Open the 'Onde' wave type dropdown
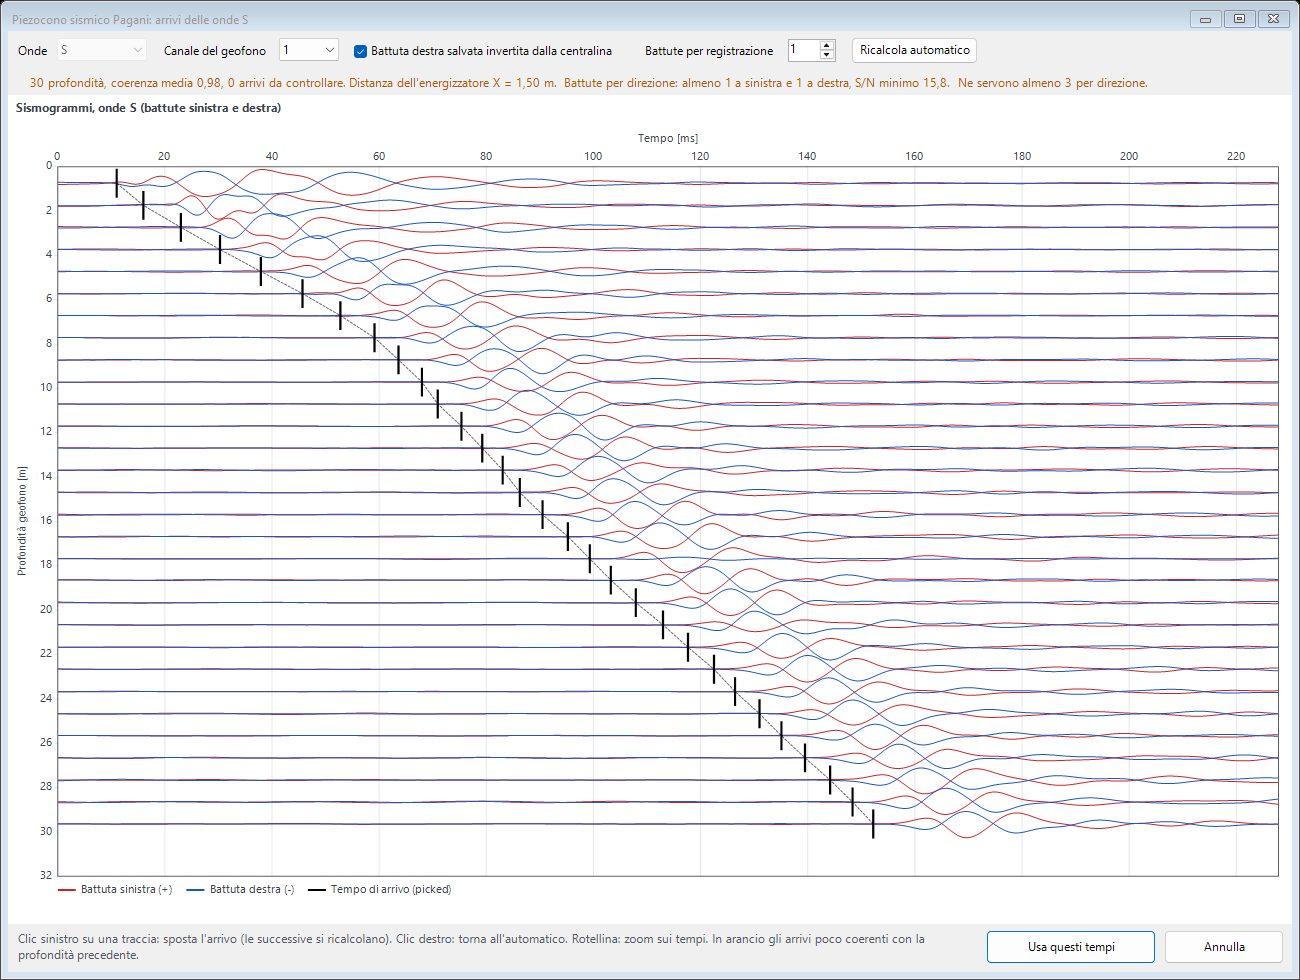 [102, 50]
